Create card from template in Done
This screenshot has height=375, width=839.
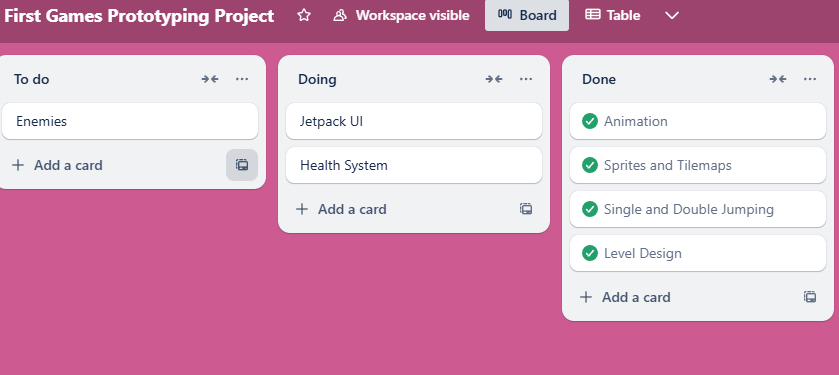(810, 297)
